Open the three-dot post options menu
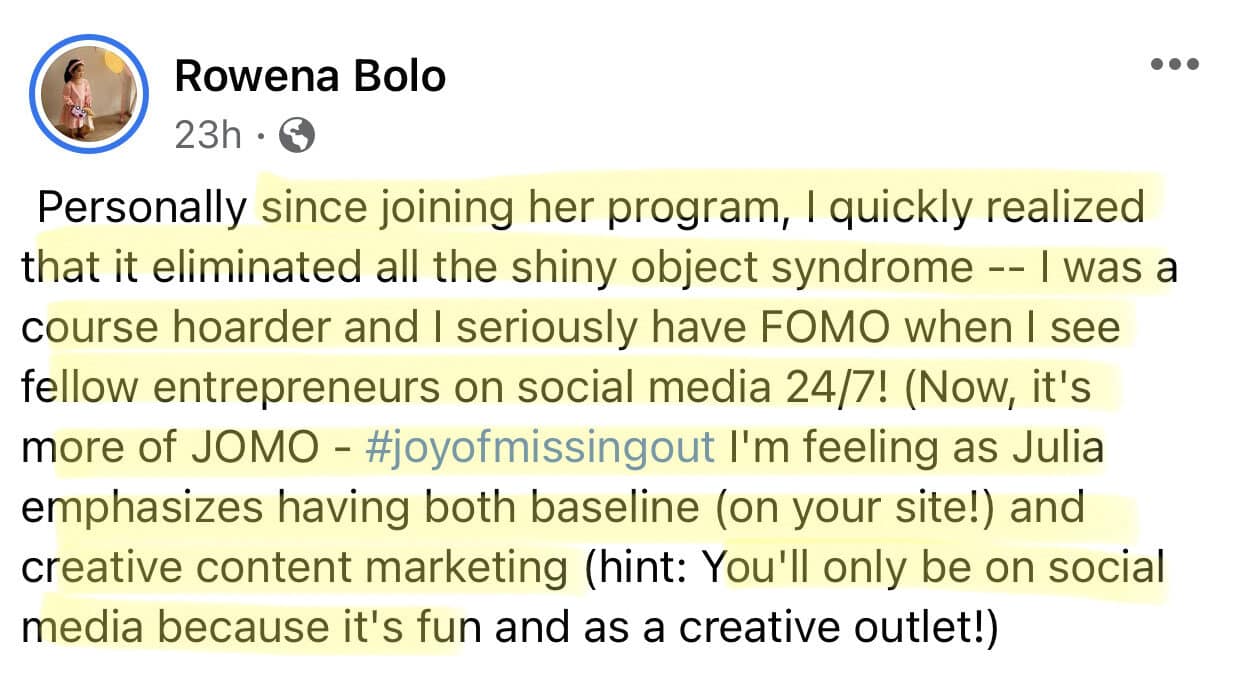This screenshot has height=691, width=1235. [1174, 64]
